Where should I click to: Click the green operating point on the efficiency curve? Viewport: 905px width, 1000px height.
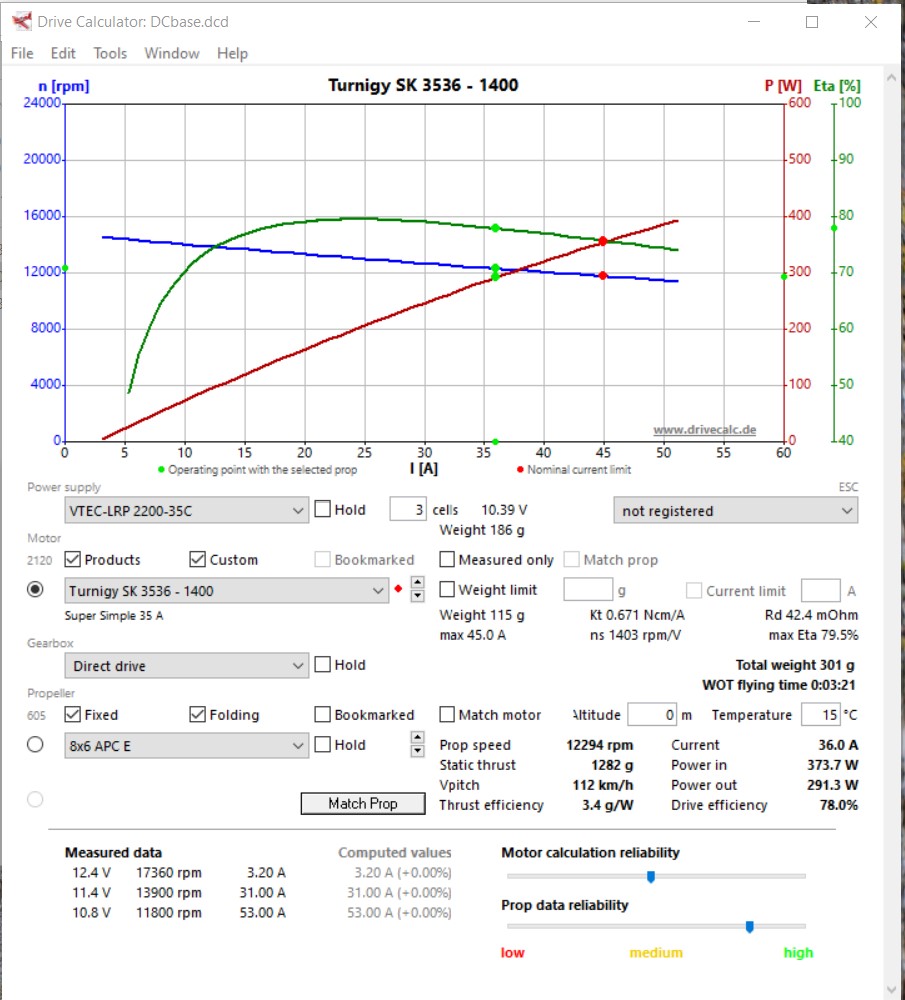click(495, 228)
